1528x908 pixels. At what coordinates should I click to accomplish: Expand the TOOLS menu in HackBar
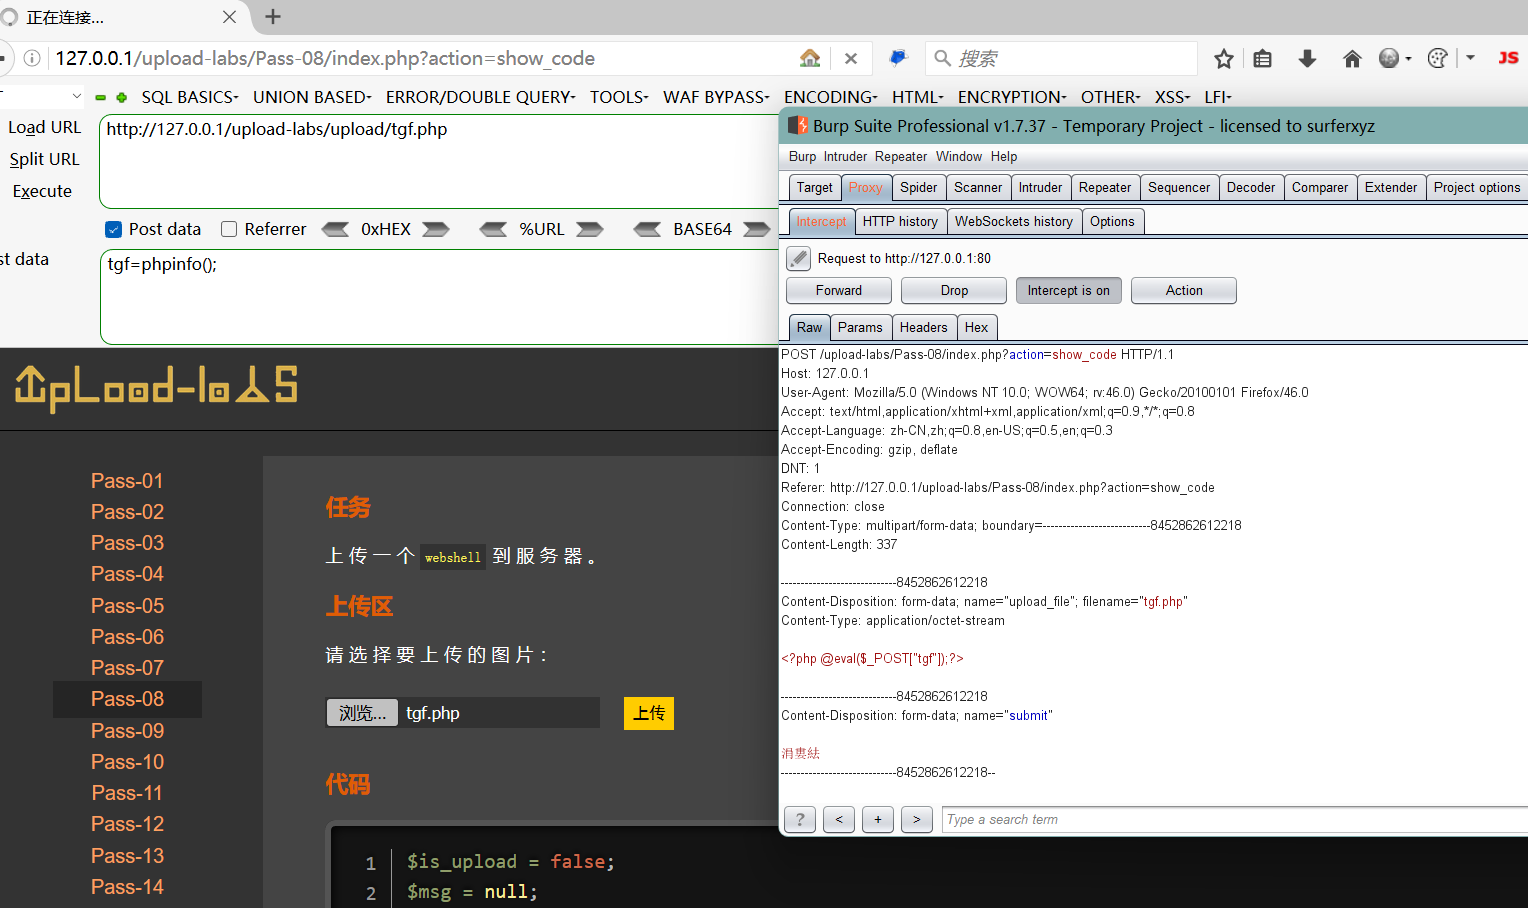tap(619, 97)
